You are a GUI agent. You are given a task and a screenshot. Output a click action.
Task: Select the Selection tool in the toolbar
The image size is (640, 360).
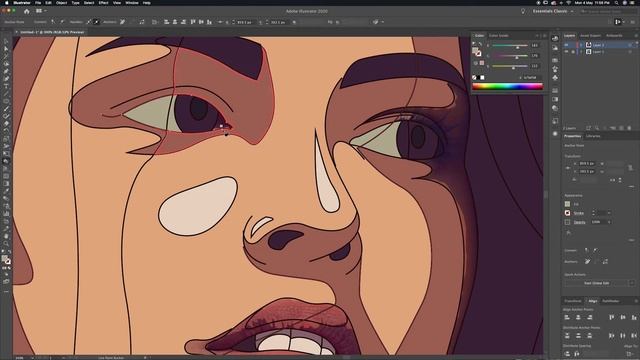click(x=6, y=41)
